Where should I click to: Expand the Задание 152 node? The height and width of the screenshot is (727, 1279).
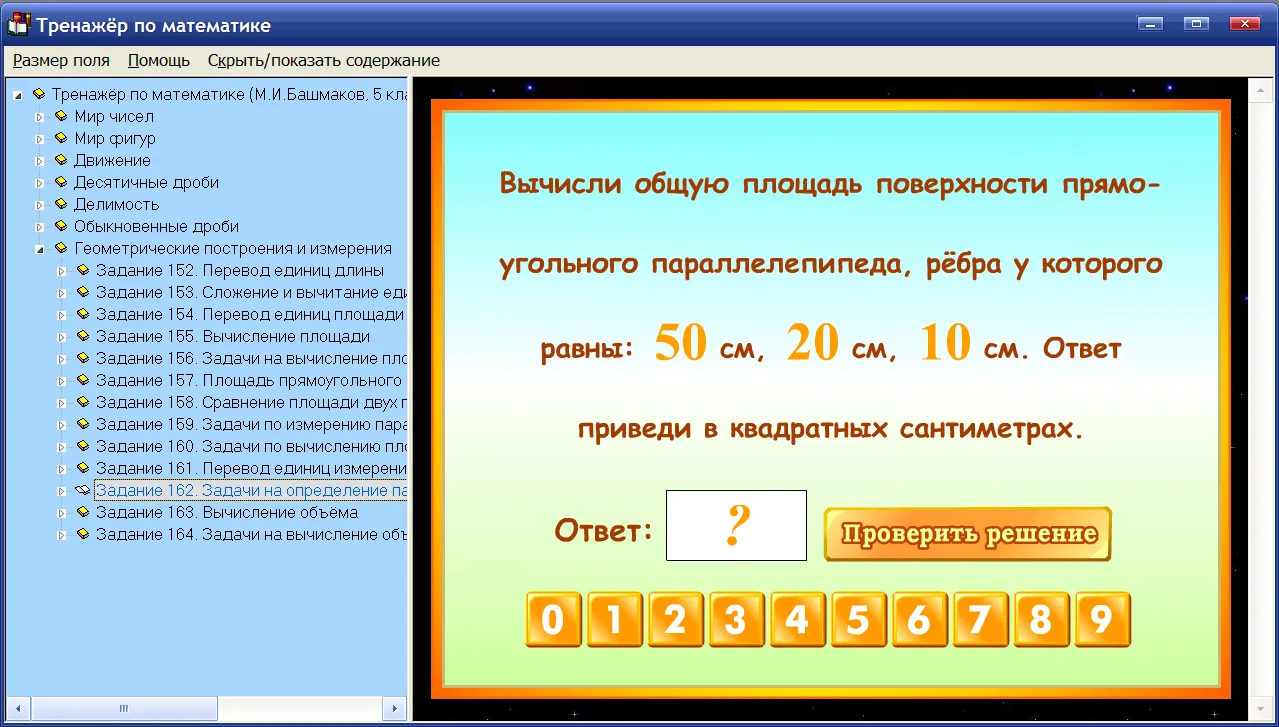62,271
